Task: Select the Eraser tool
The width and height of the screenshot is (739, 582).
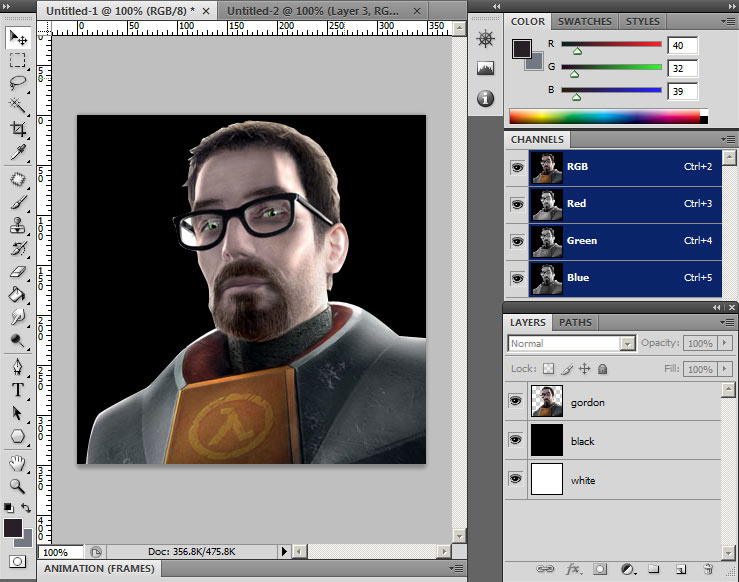Action: 18,271
